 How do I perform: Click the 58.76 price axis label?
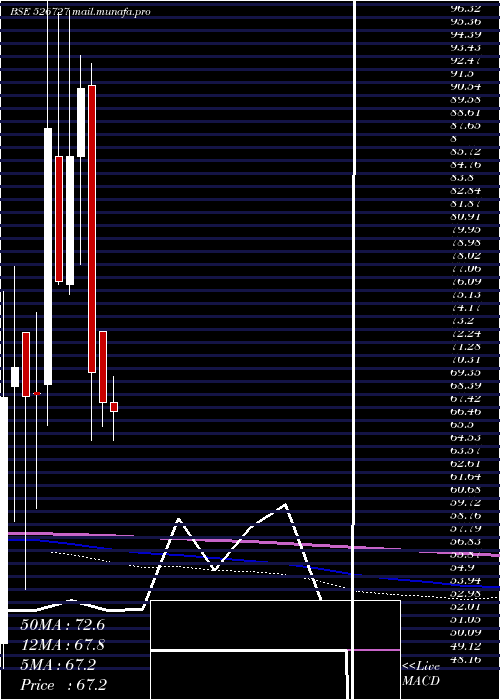tap(465, 516)
